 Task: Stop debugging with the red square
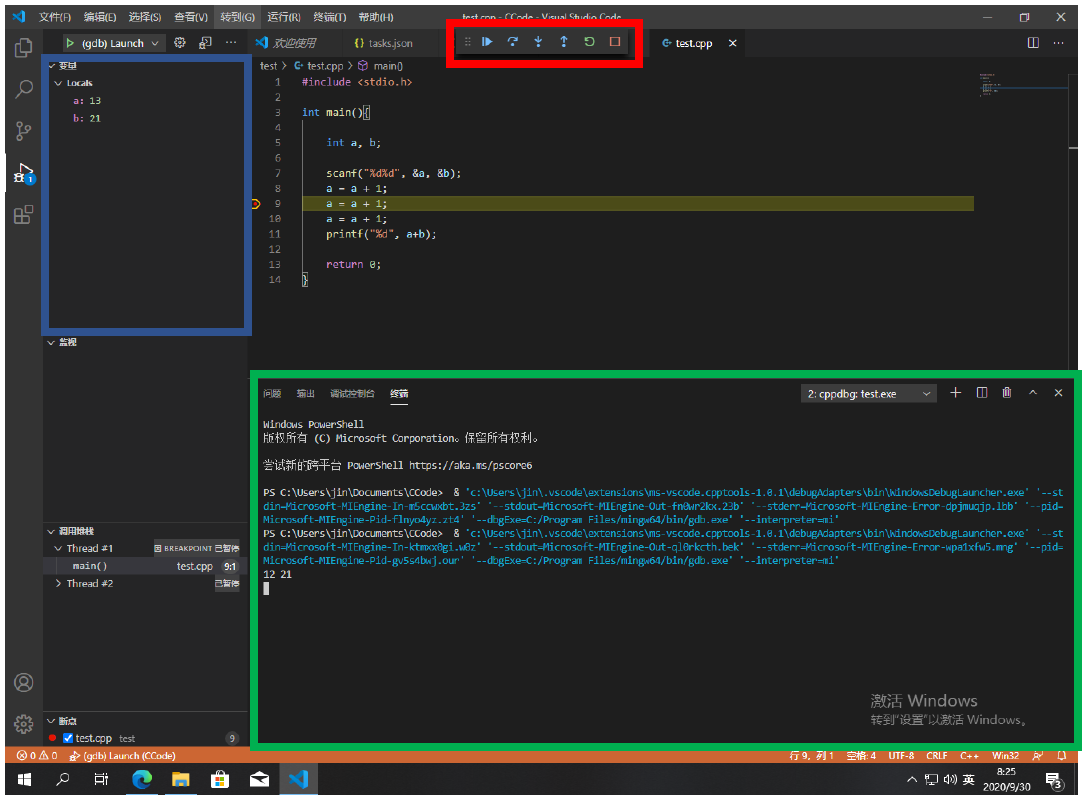coord(615,42)
